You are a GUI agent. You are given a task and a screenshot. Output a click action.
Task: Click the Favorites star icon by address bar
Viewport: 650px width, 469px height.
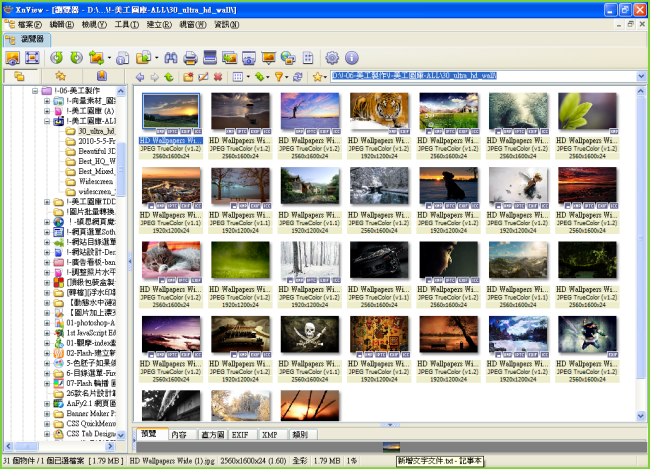click(317, 76)
